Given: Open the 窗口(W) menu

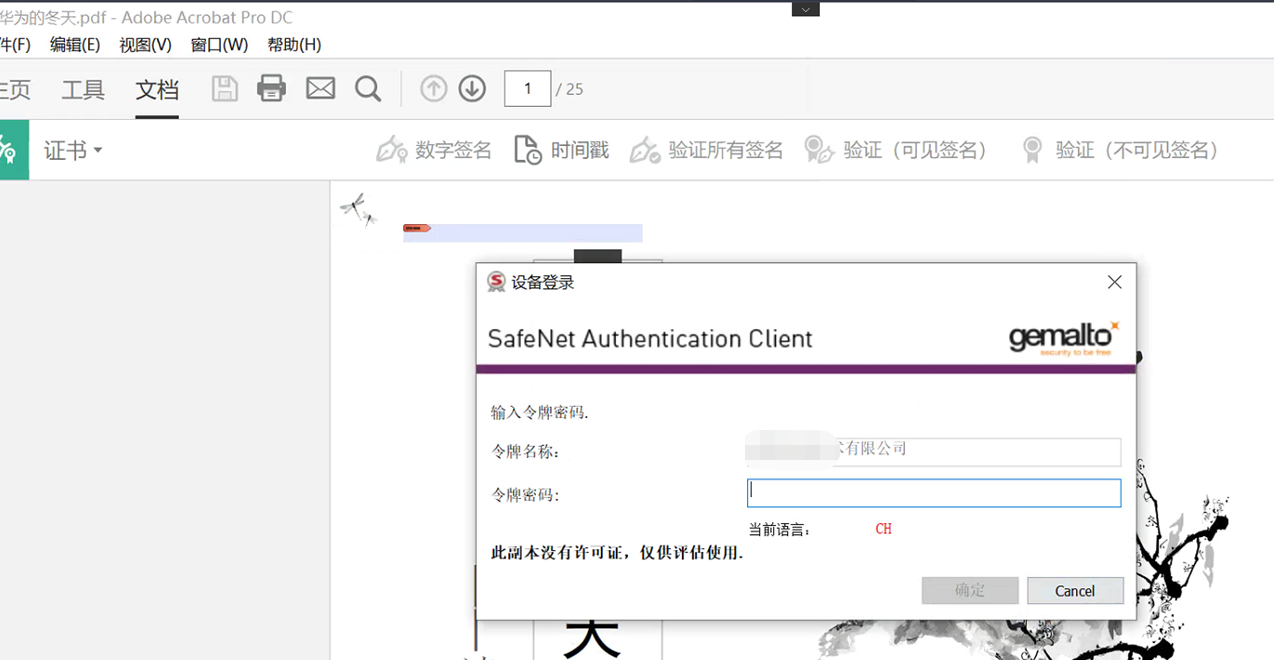Looking at the screenshot, I should pos(219,45).
